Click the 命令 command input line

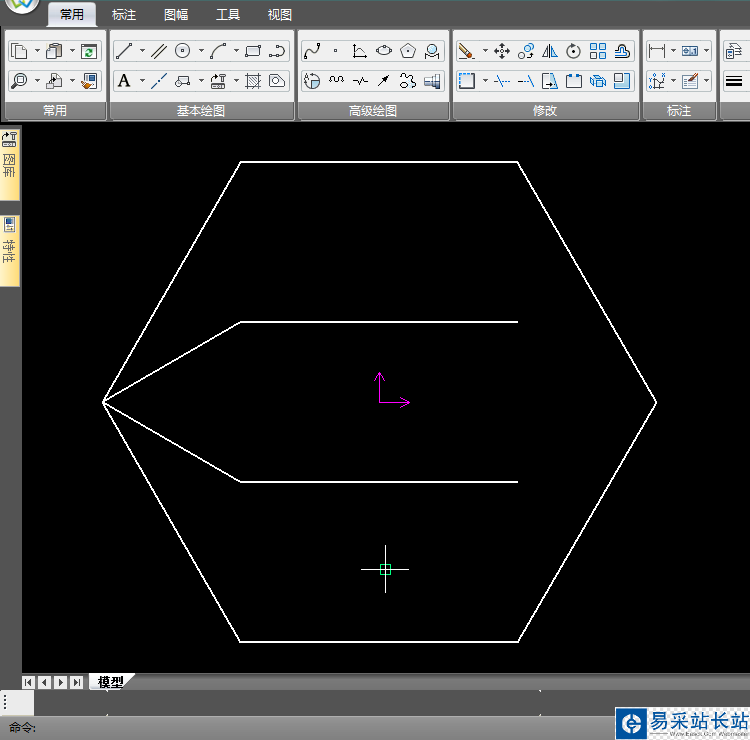(306, 728)
